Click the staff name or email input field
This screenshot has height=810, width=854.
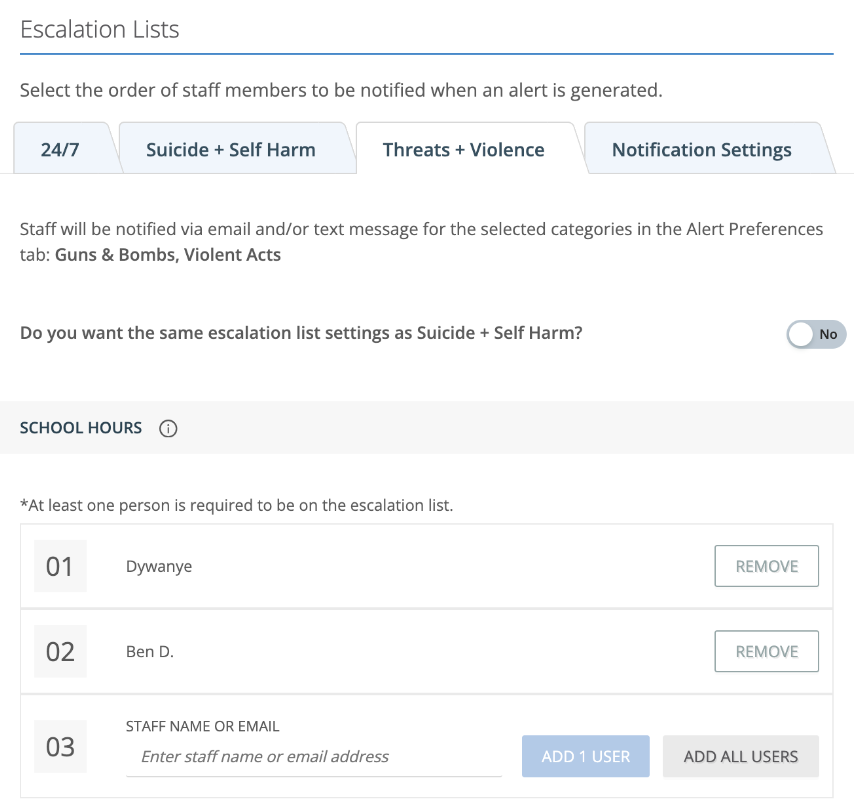coord(310,756)
